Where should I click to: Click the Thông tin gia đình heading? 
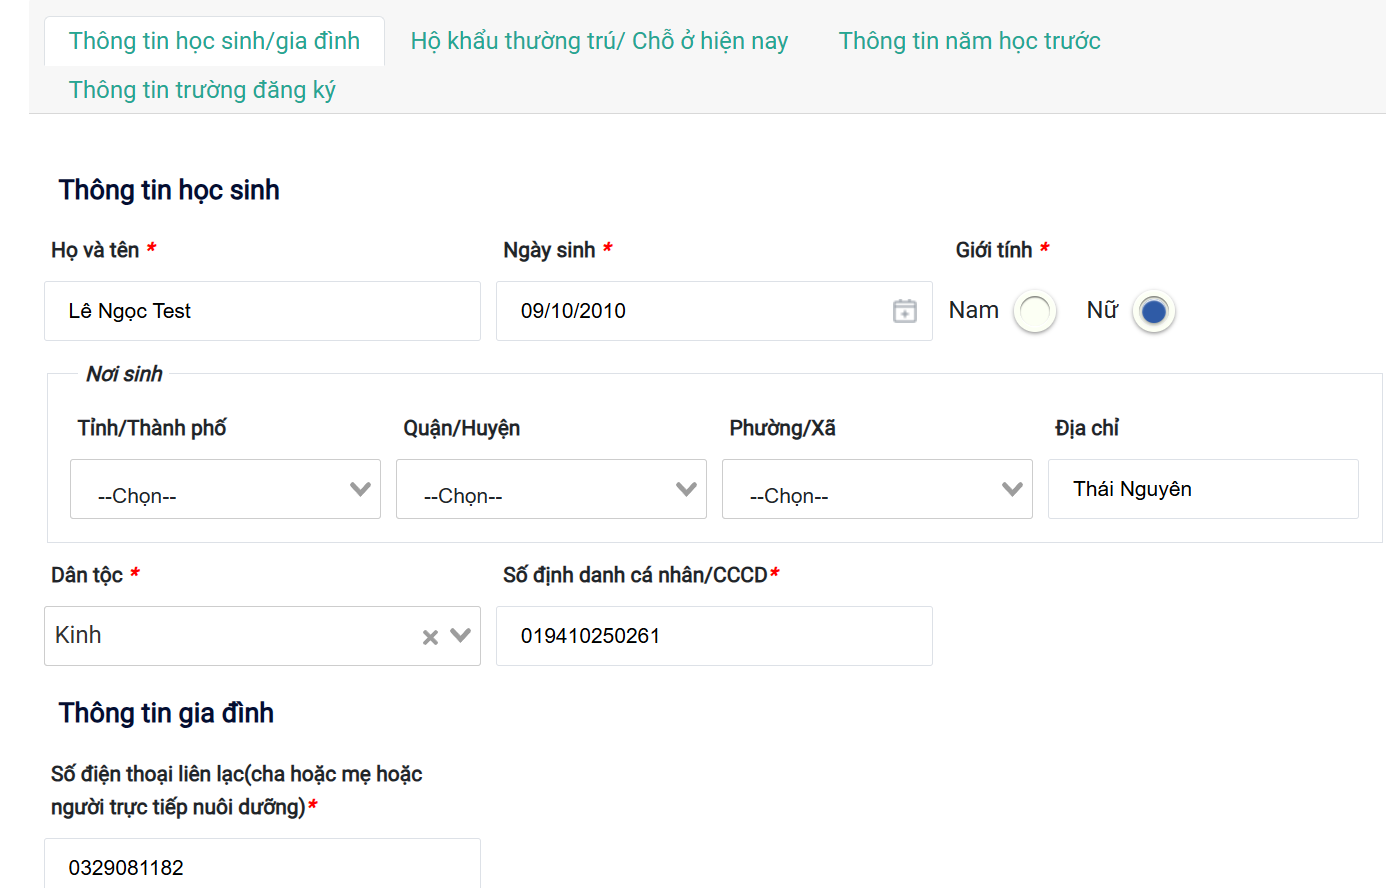click(x=166, y=713)
